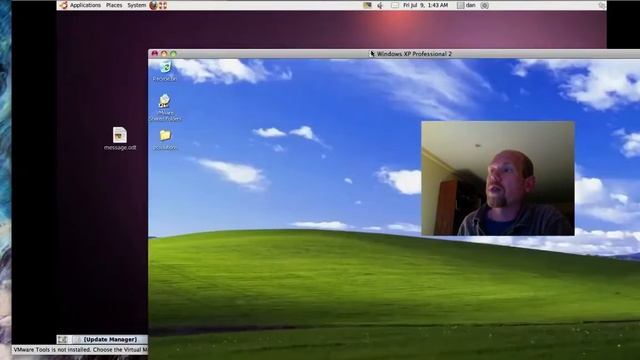Zoom the Windows XP Professional 2 window
The width and height of the screenshot is (640, 360).
173,53
